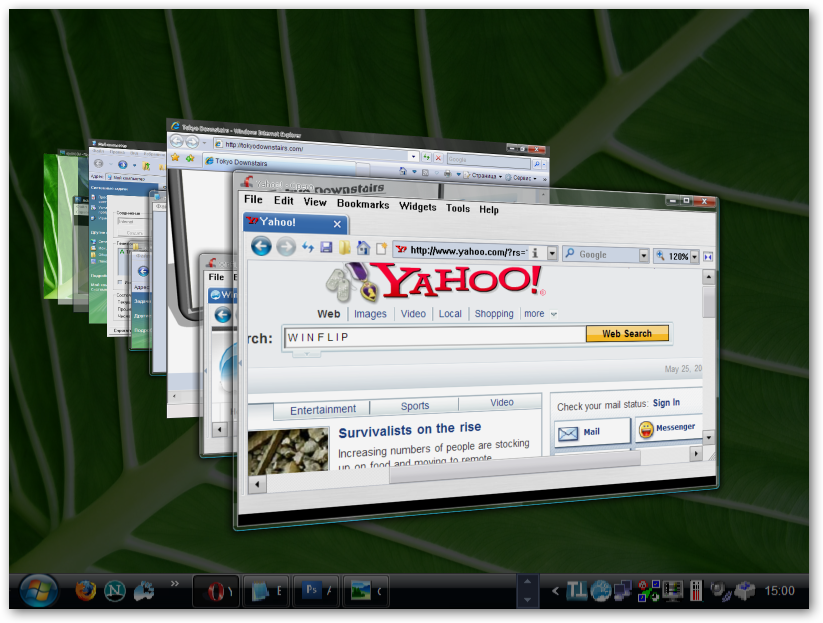Viewport: 823px width, 623px height.
Task: Click the Local search link on Yahoo
Action: 450,314
